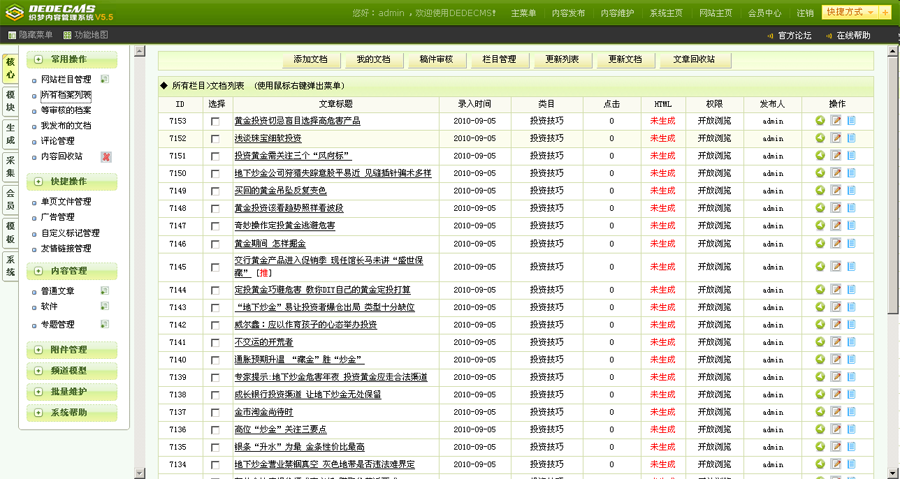Select checkbox in row 7145
This screenshot has width=900, height=479.
(215, 267)
